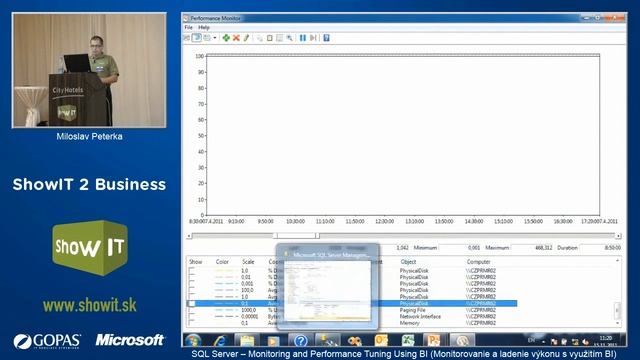Open Outlook taskbar icon

[x=381, y=340]
